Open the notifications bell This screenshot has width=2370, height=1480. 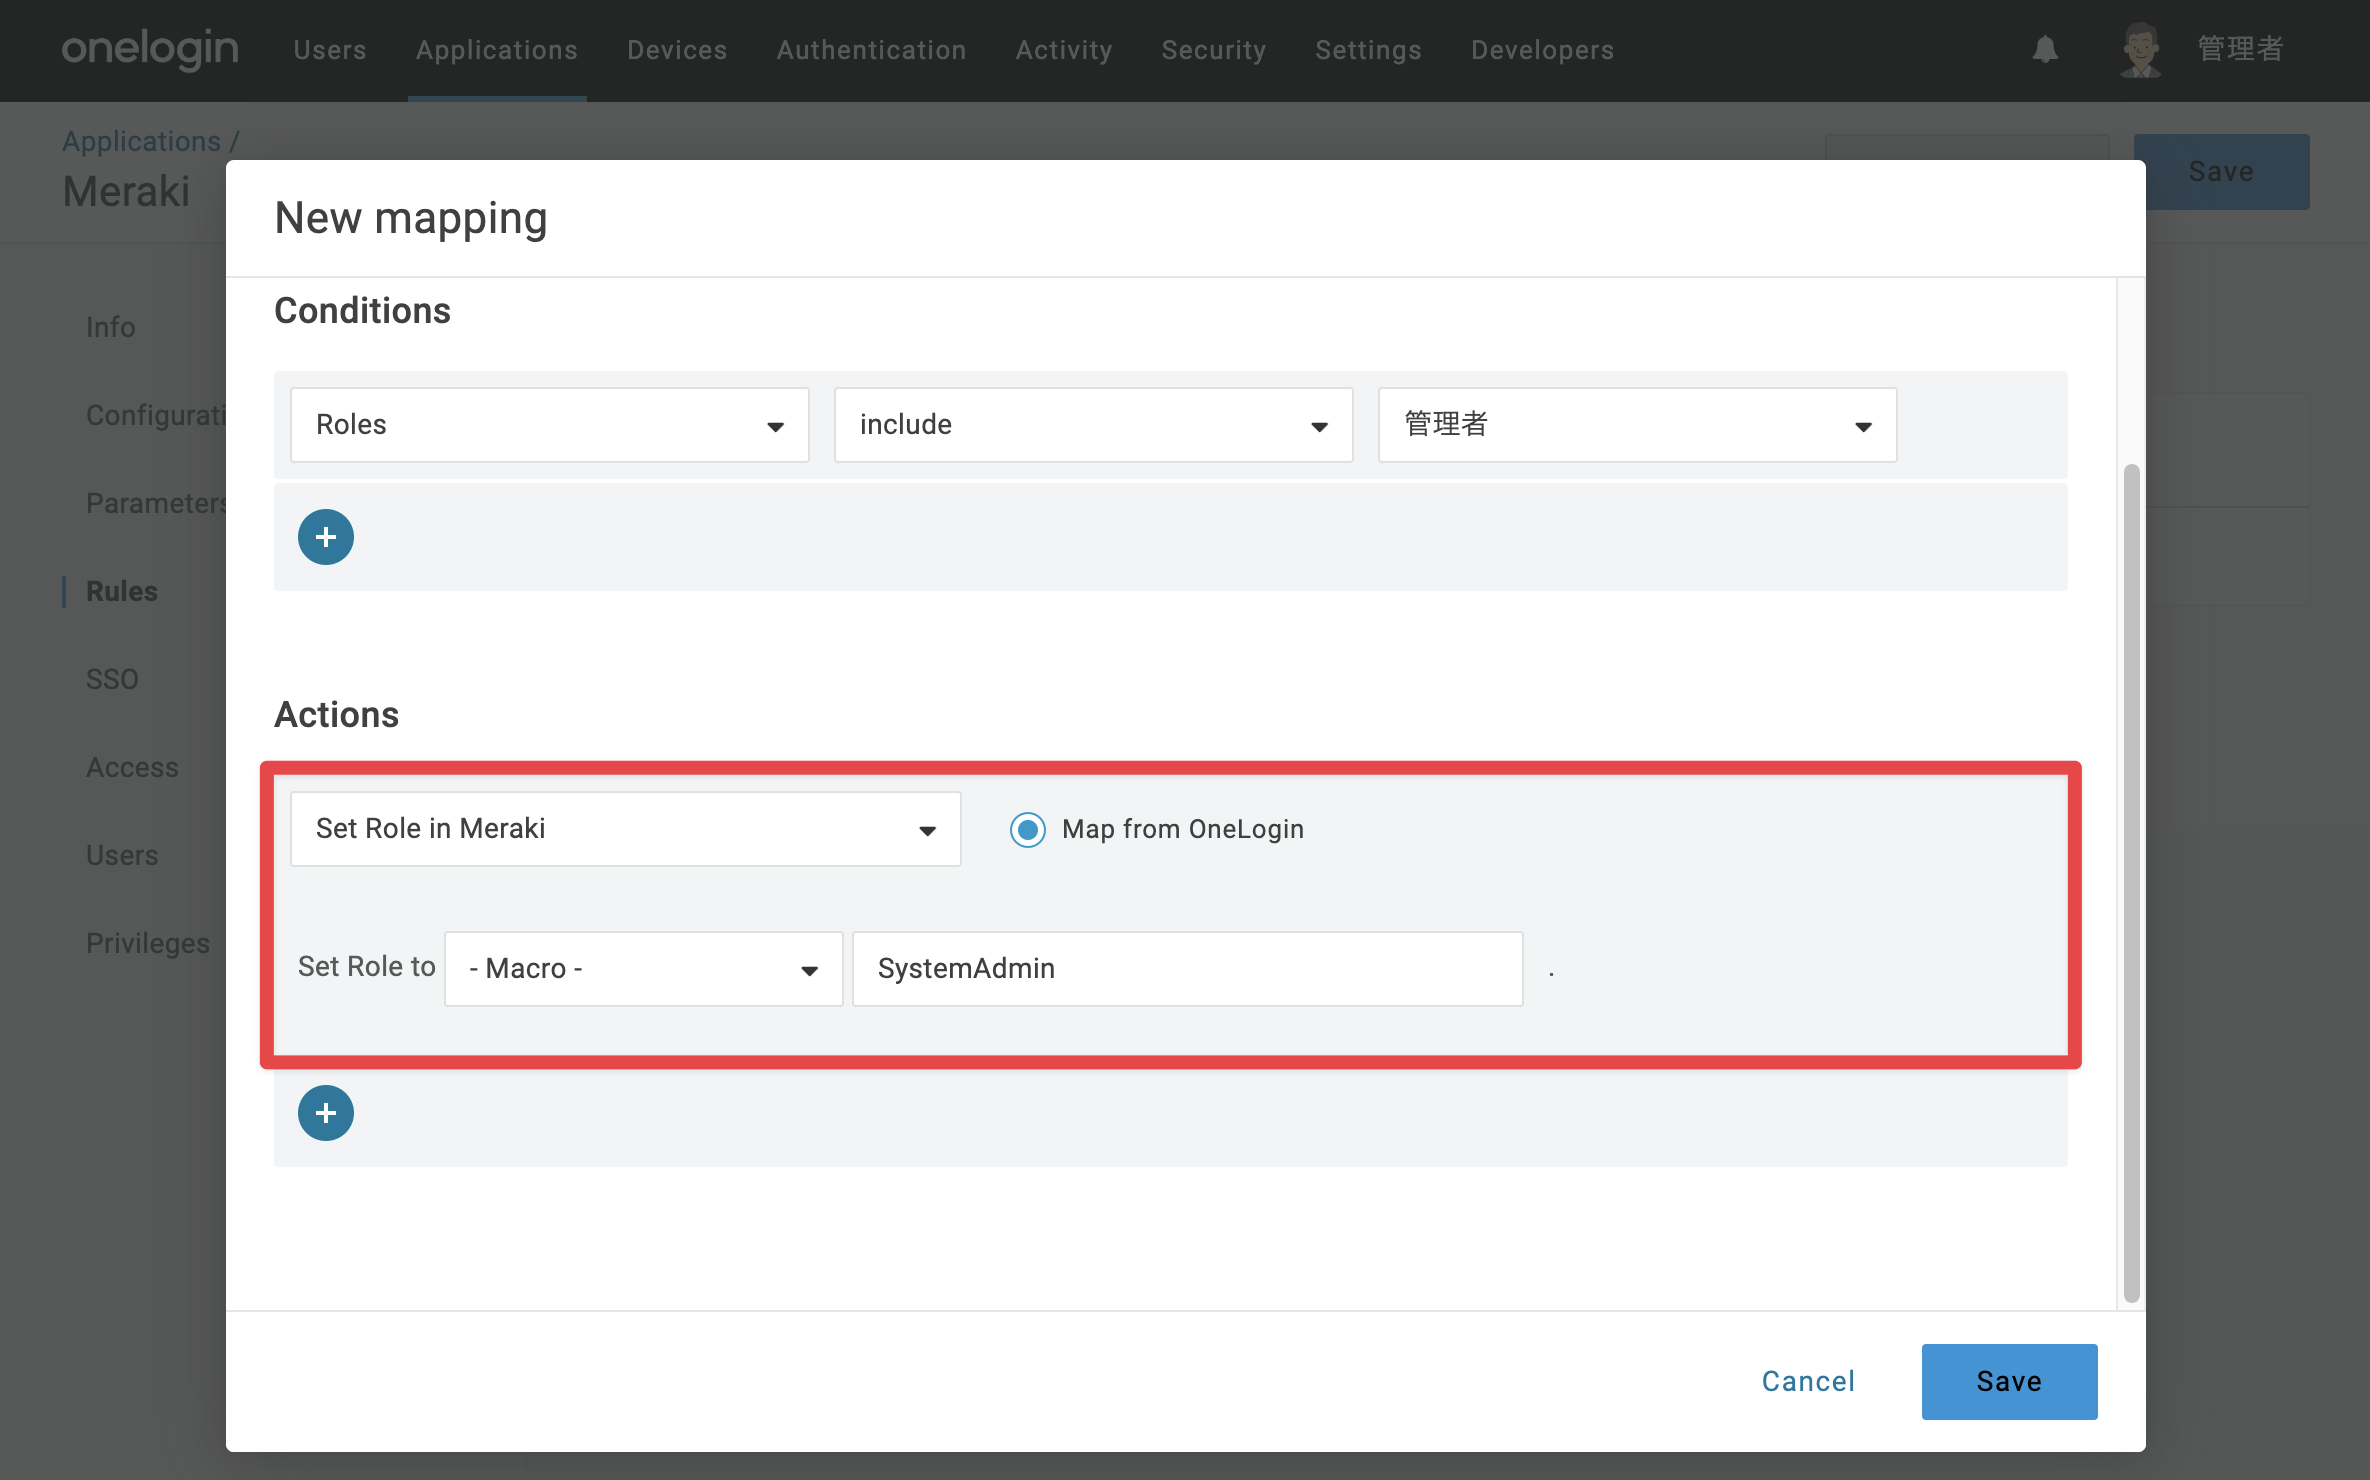click(2045, 49)
